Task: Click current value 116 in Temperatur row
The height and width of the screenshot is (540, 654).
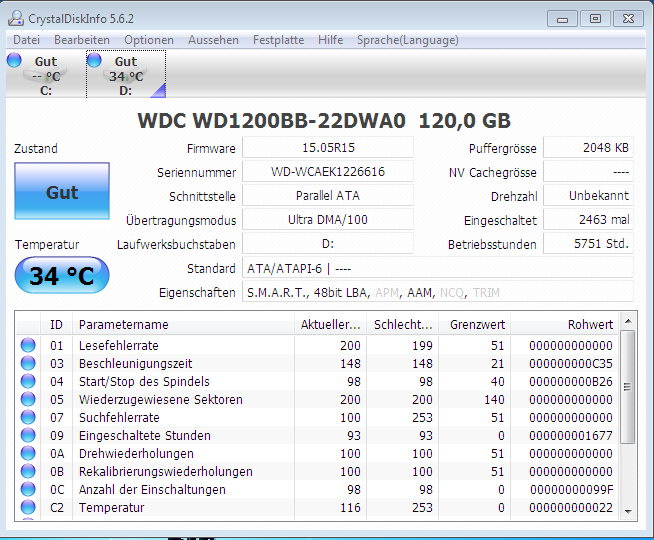Action: click(350, 507)
